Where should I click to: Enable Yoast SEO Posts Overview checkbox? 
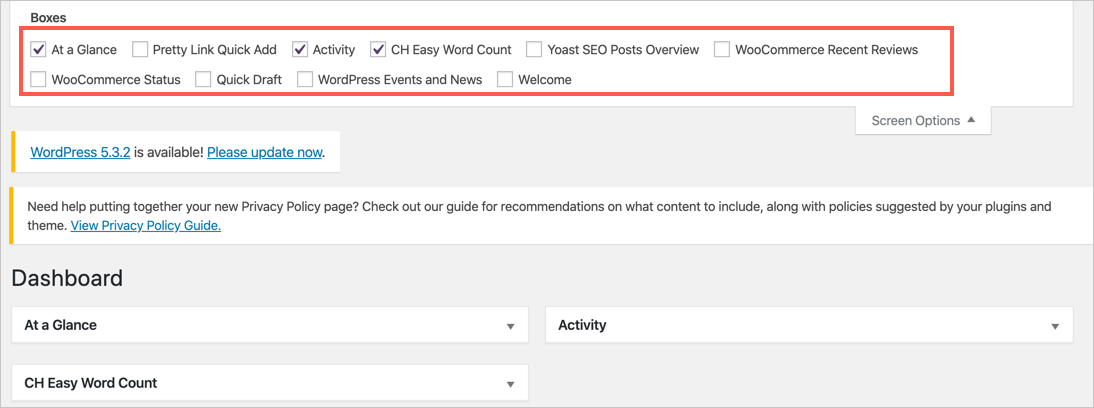point(535,49)
